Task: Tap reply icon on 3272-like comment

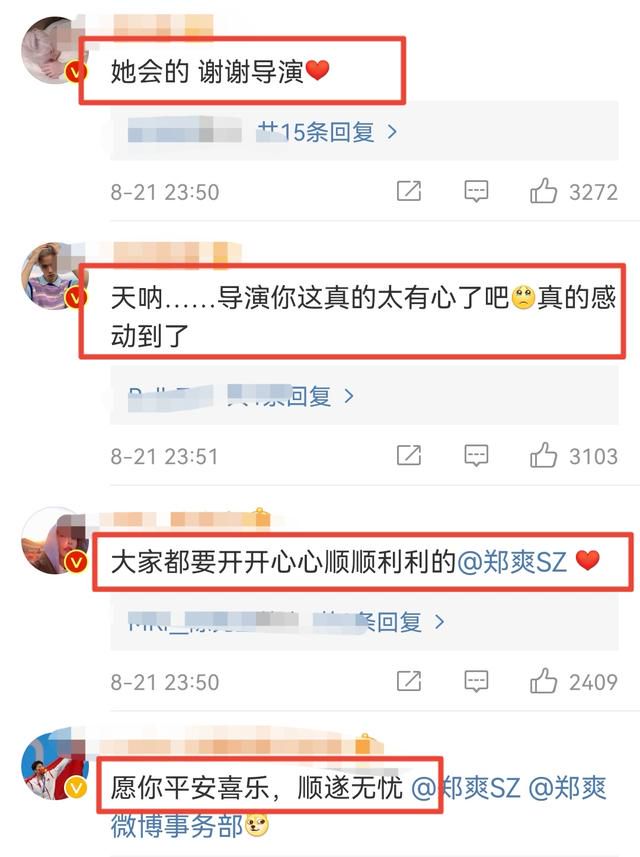Action: pyautogui.click(x=476, y=191)
